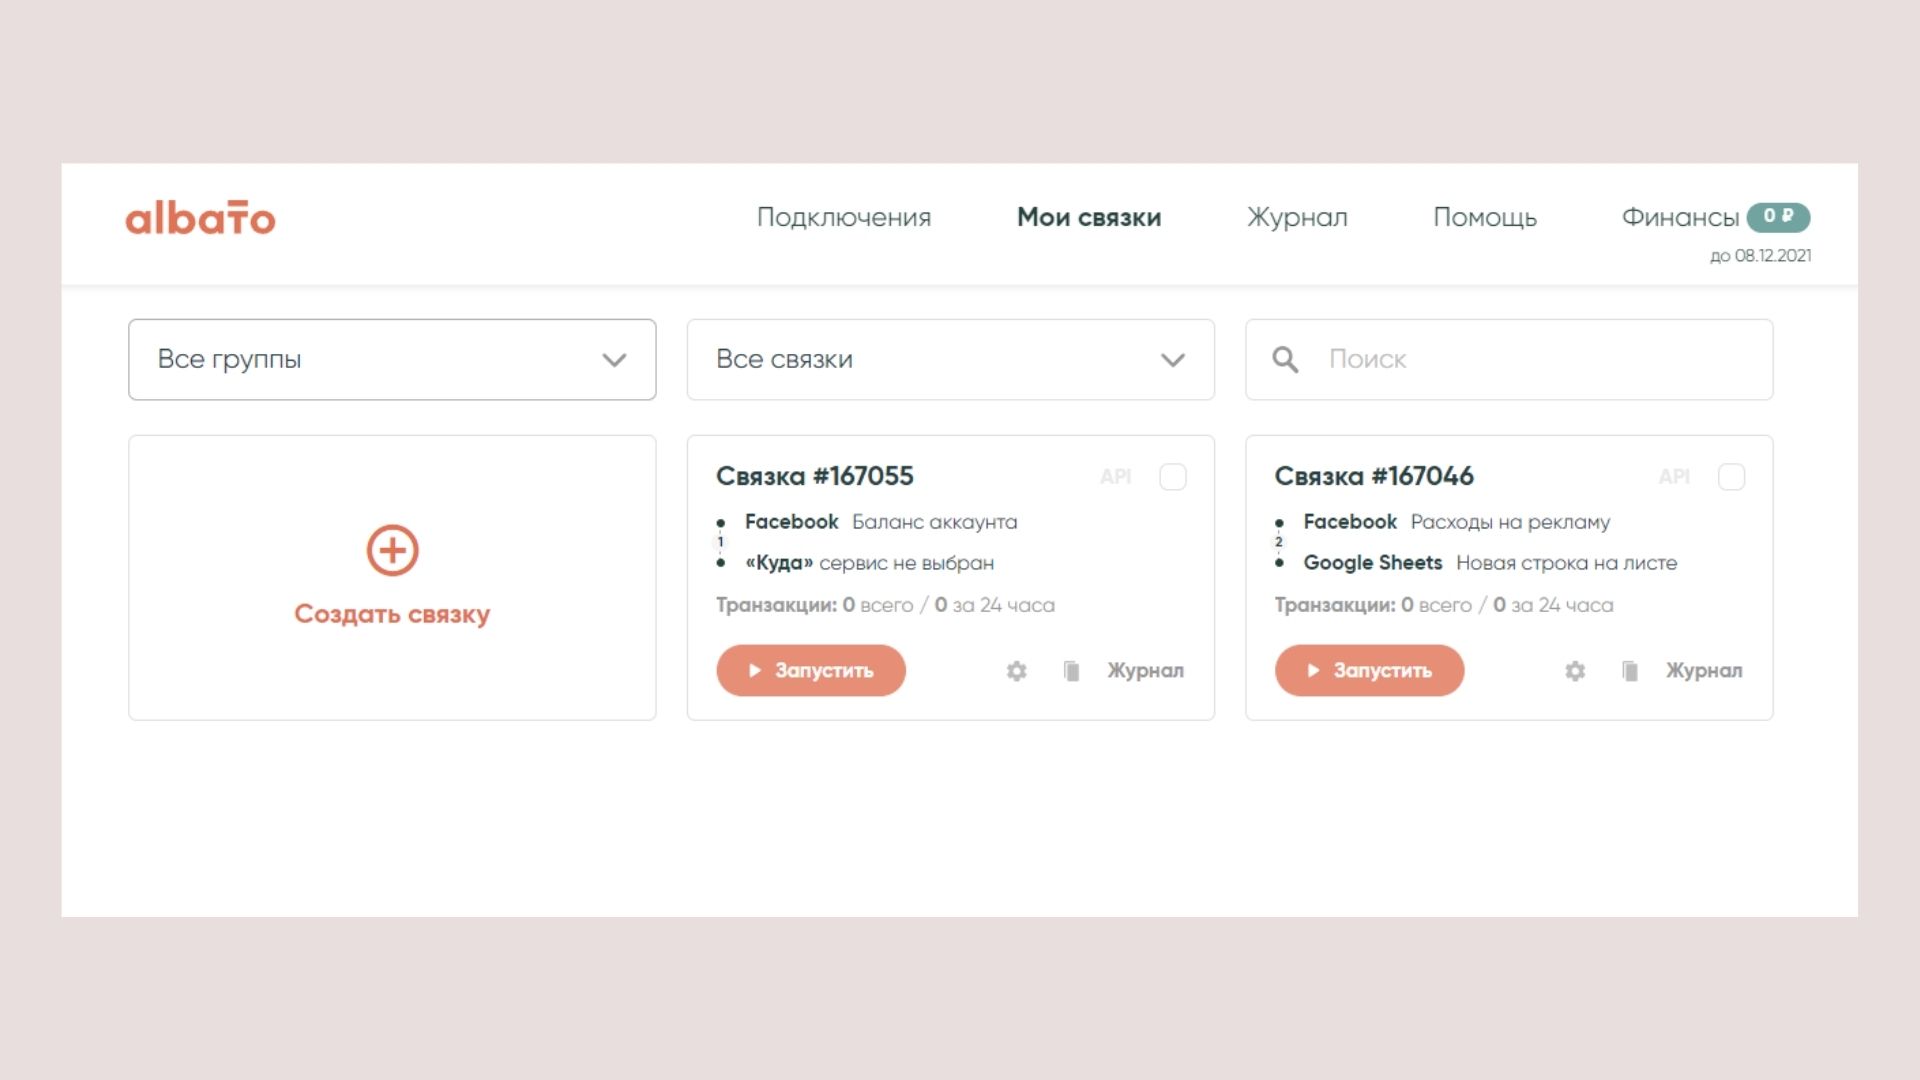This screenshot has height=1080, width=1920.
Task: Open settings gear for Связка #167046
Action: [1575, 671]
